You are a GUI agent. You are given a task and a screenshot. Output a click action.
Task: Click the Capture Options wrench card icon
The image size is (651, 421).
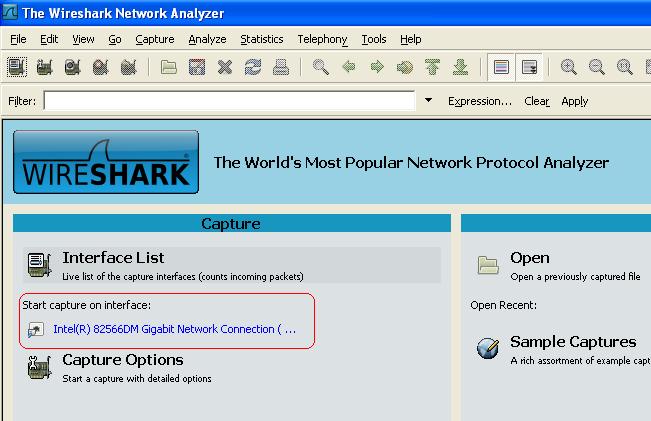pos(39,367)
